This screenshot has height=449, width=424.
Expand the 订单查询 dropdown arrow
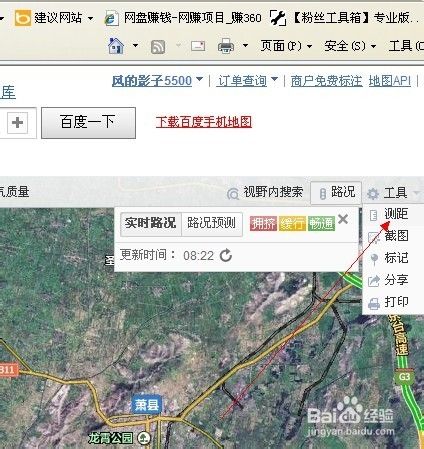274,79
